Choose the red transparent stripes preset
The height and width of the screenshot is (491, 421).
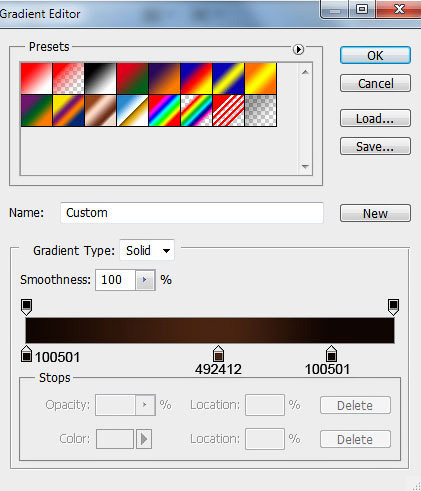pos(228,110)
